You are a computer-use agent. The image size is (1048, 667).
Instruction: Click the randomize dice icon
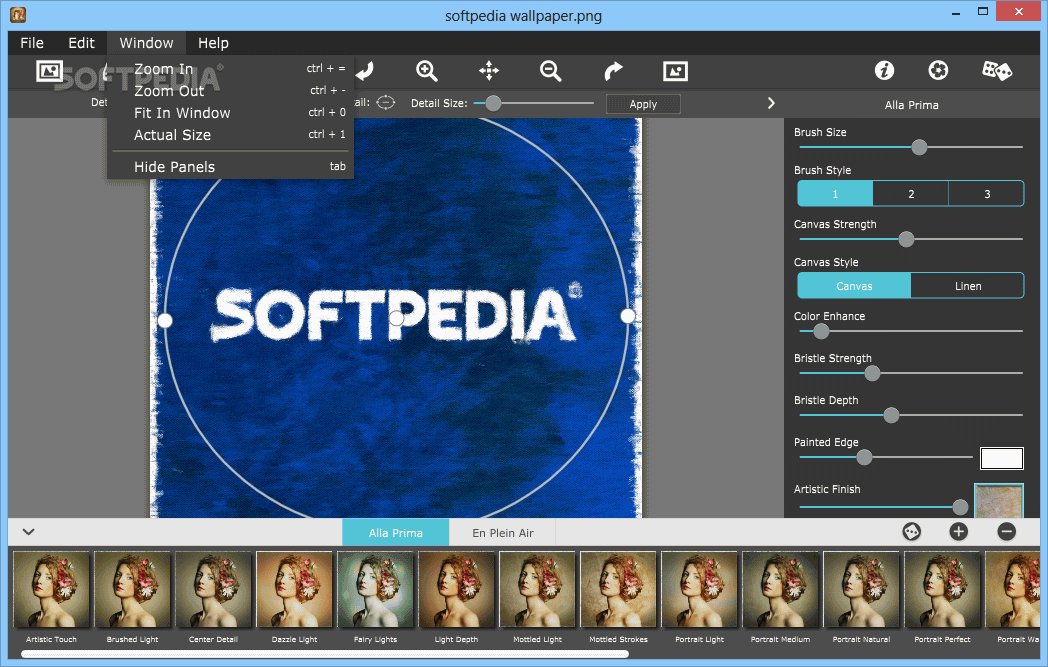(997, 70)
